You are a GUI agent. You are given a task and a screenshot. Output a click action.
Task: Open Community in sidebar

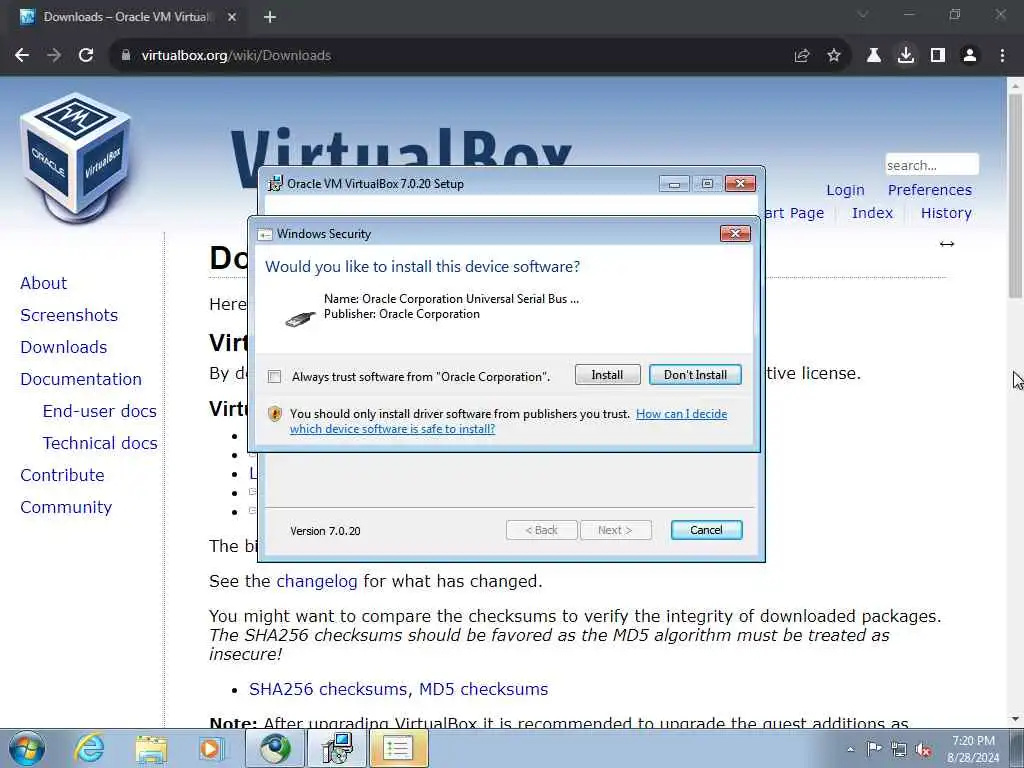tap(66, 507)
